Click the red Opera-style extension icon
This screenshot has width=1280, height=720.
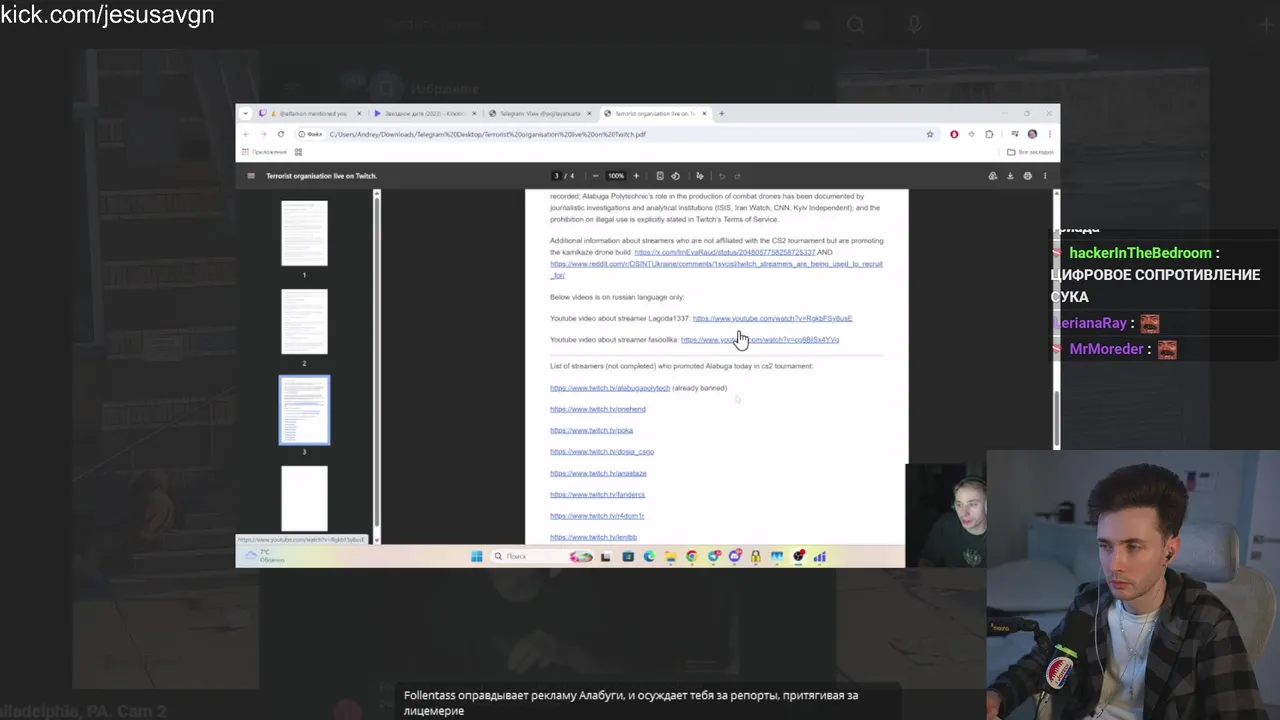click(954, 134)
